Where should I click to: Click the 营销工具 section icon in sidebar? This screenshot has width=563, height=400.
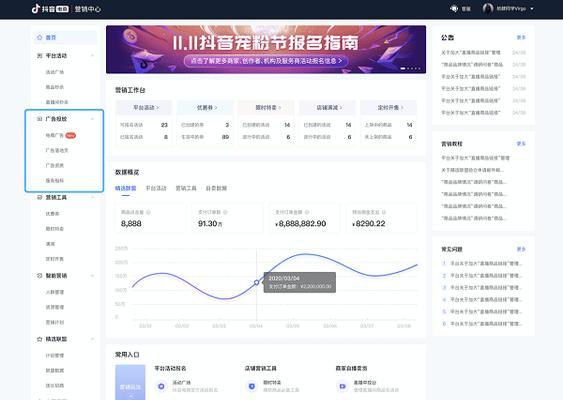coord(39,197)
